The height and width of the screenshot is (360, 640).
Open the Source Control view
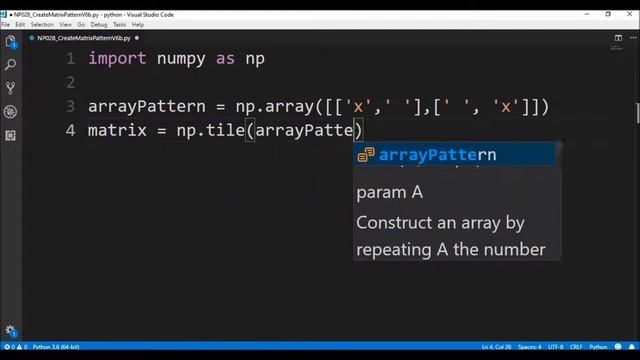click(10, 88)
